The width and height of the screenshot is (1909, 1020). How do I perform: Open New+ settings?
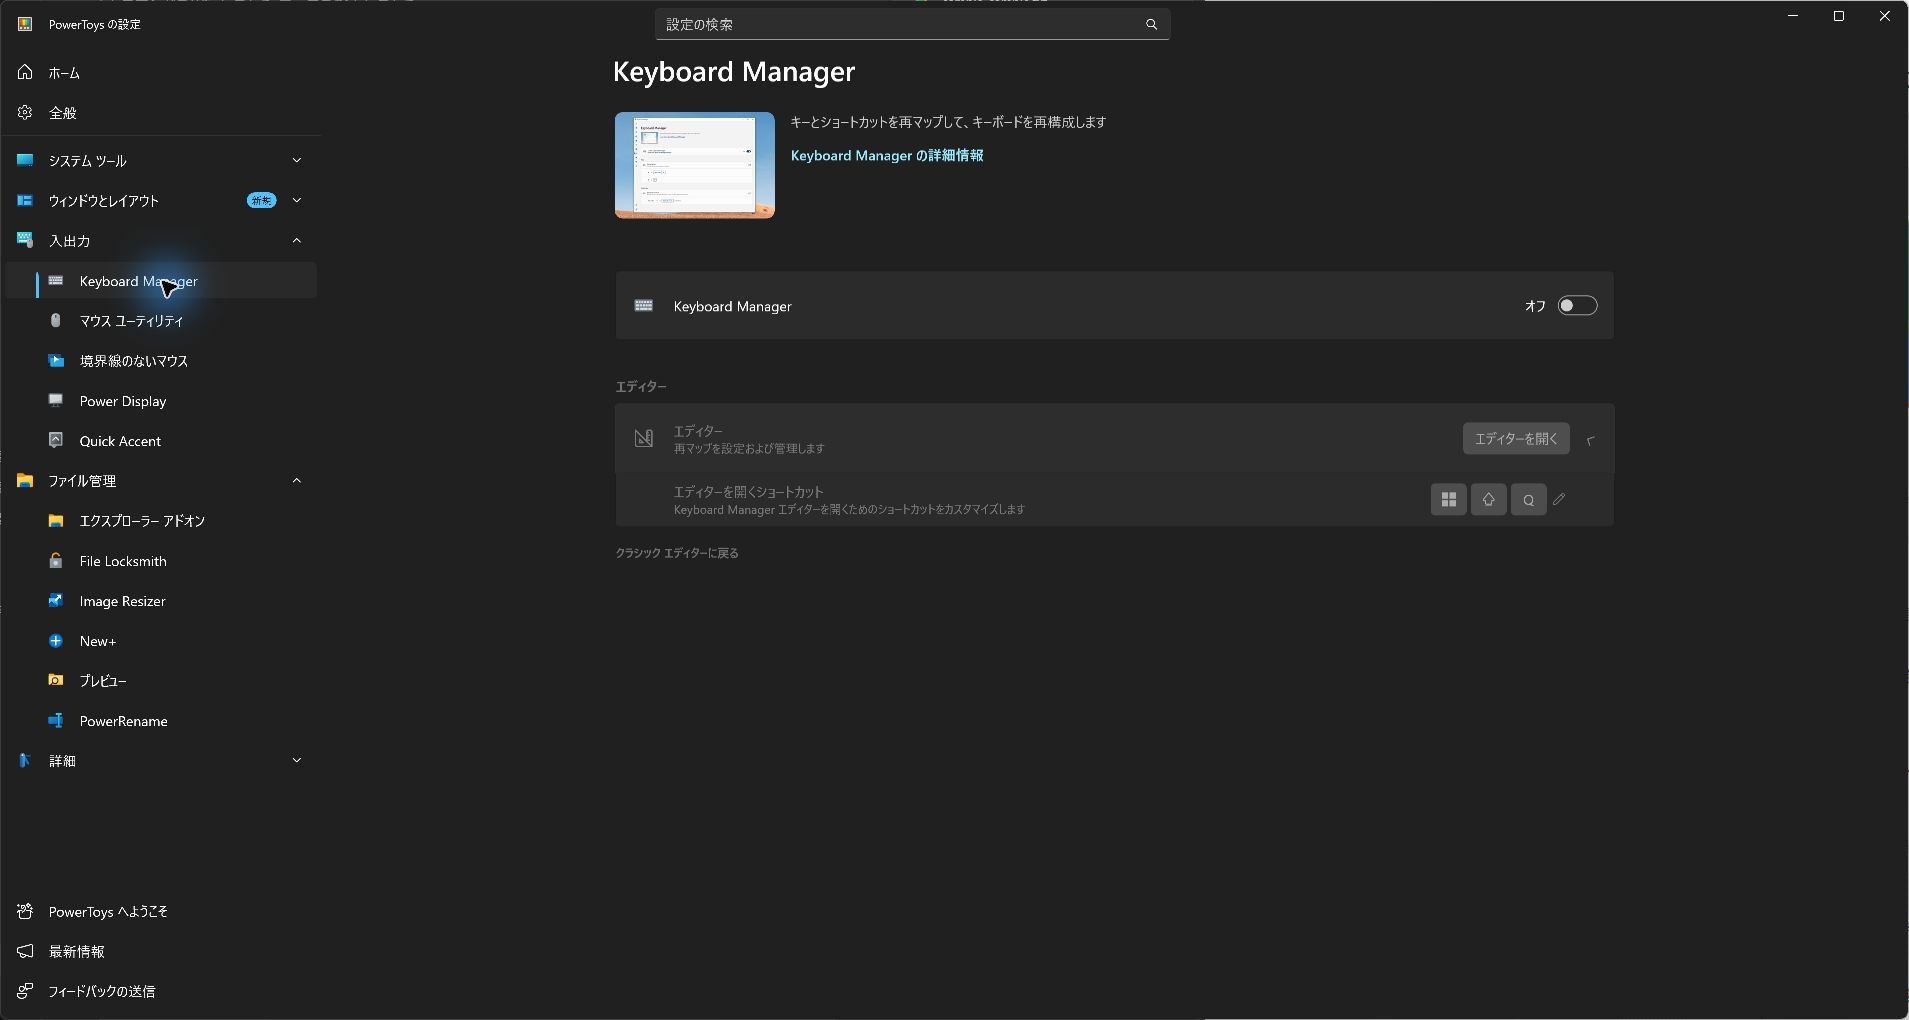pos(160,641)
